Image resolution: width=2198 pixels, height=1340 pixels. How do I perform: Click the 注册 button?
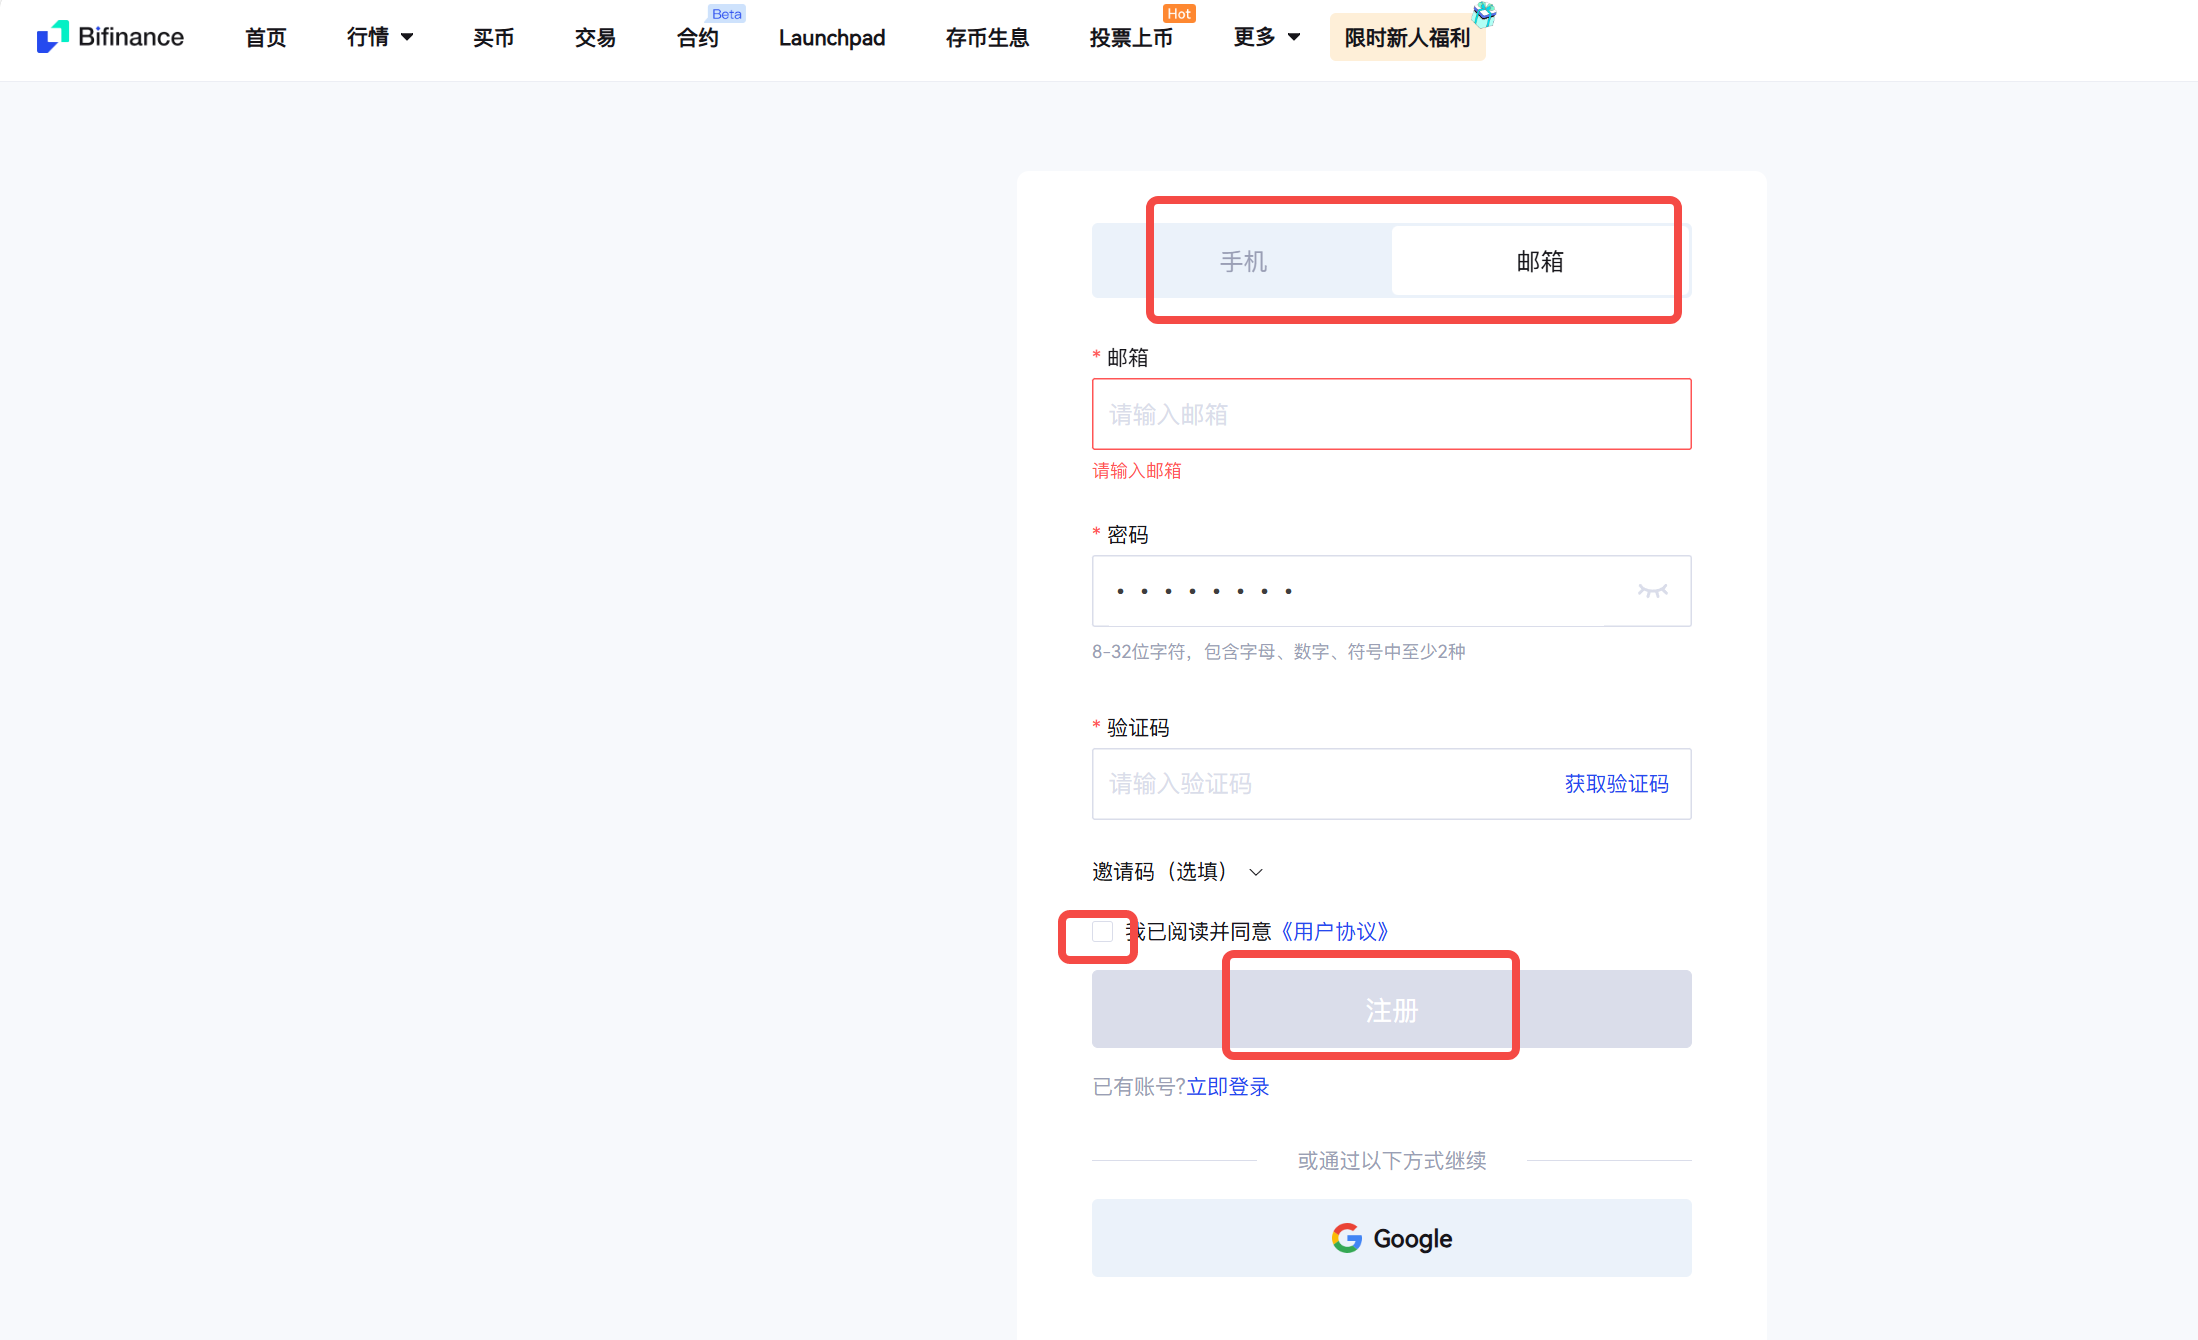point(1391,1010)
